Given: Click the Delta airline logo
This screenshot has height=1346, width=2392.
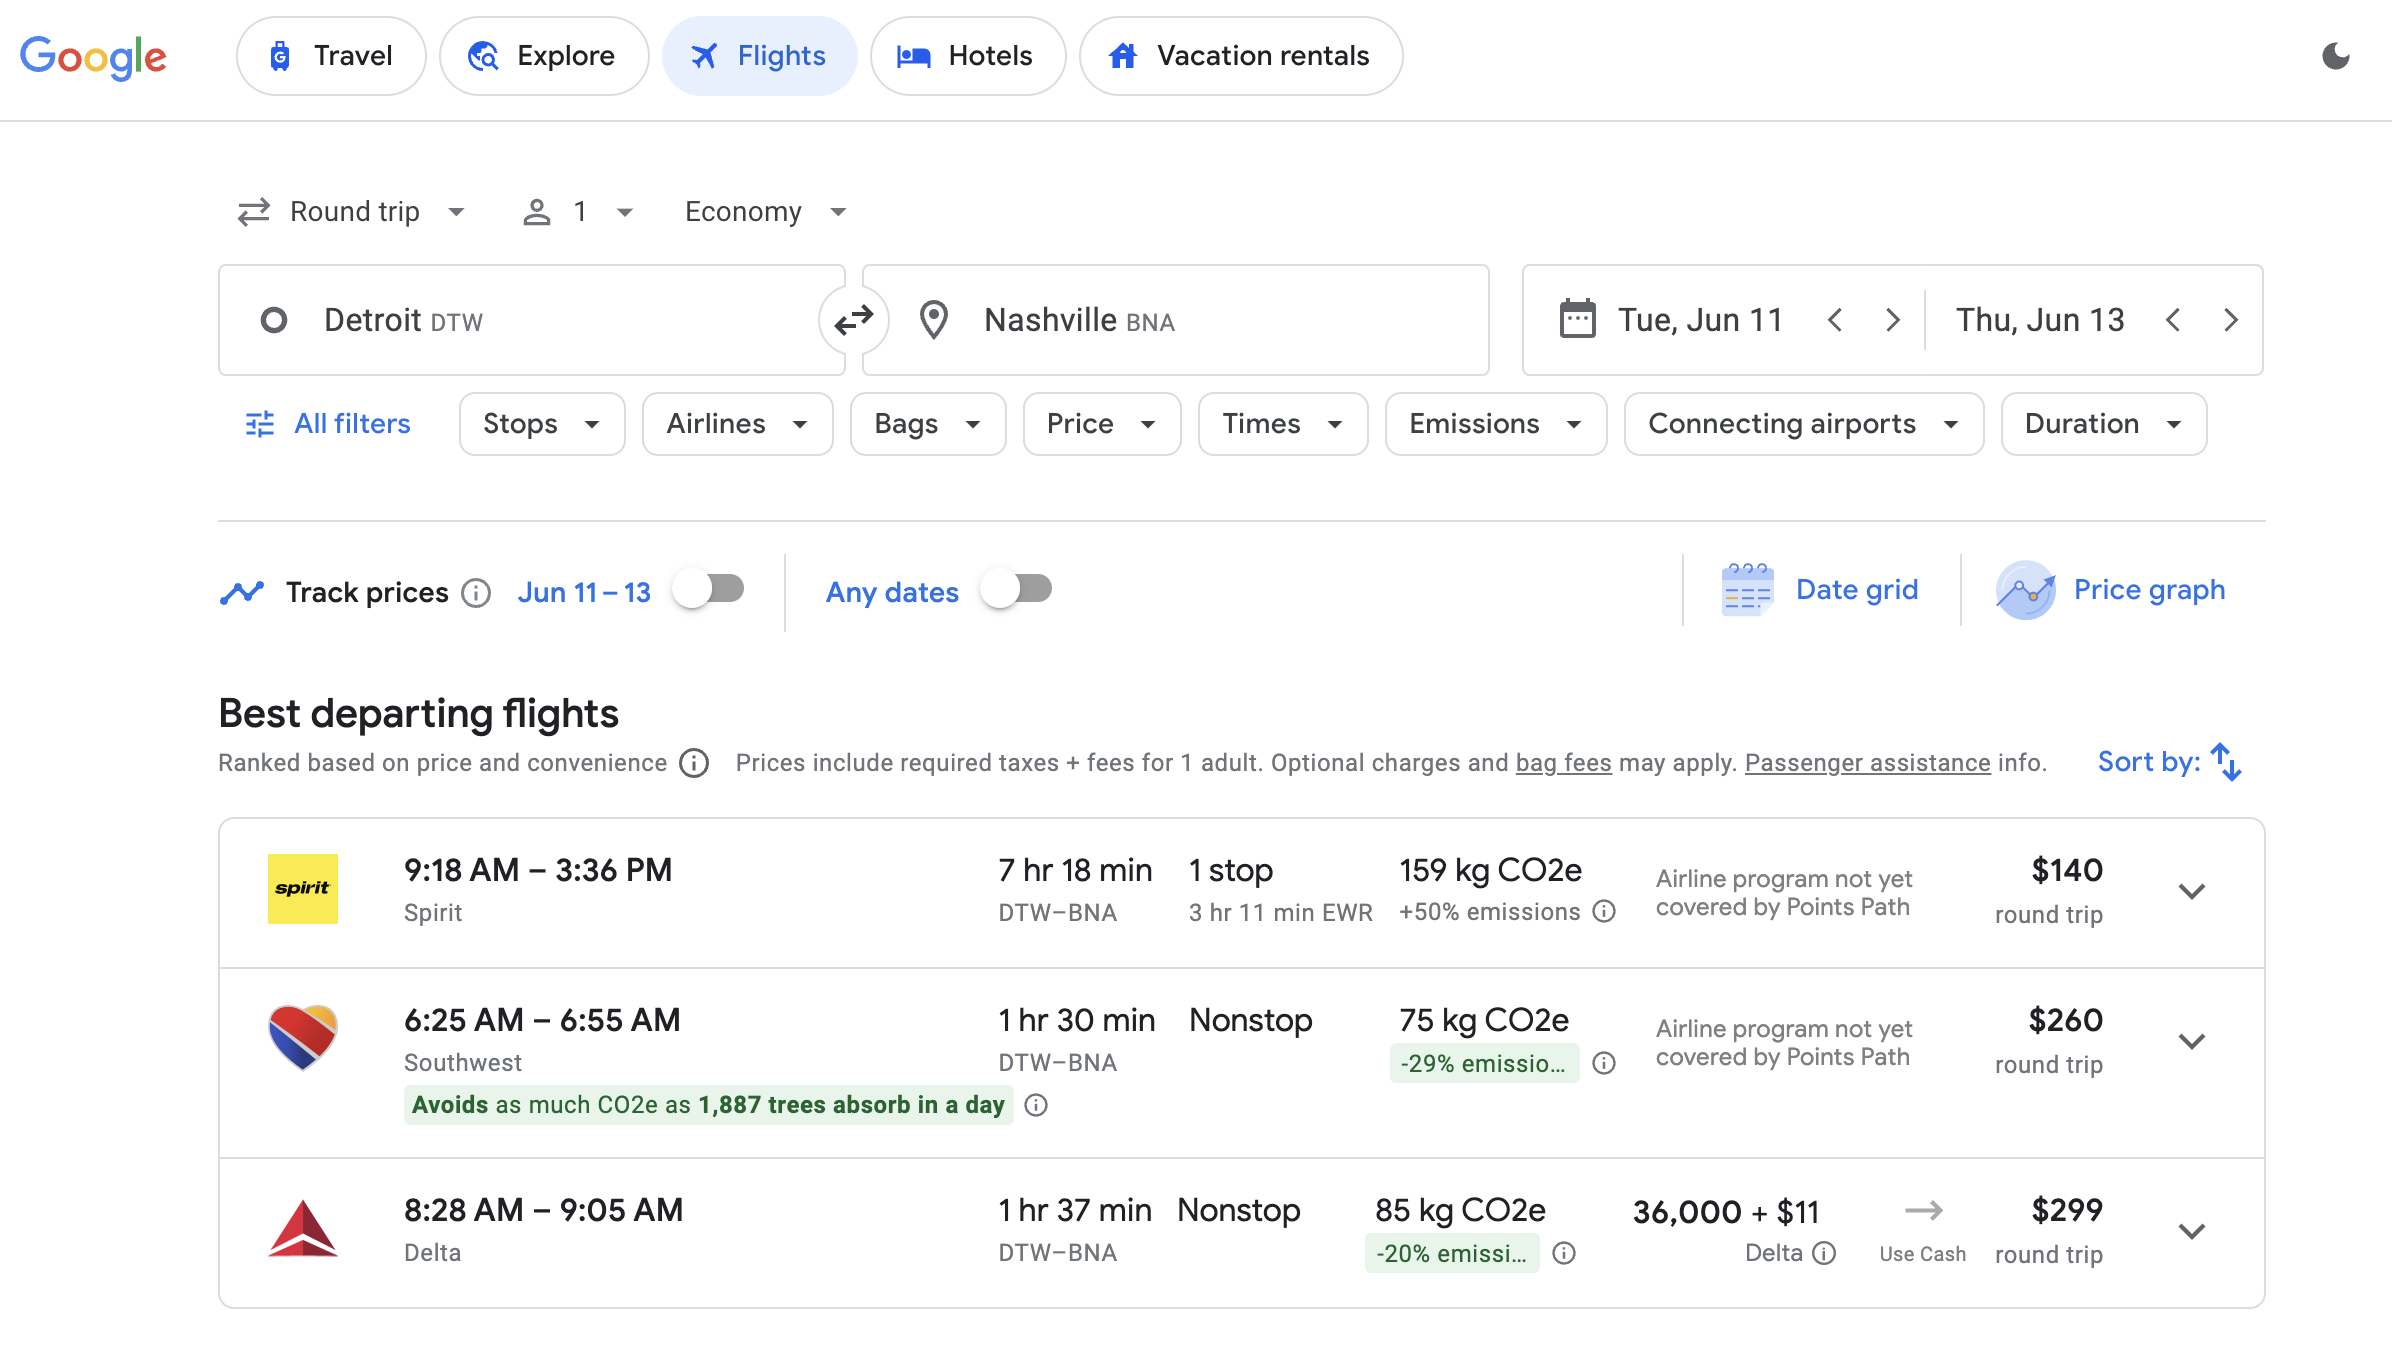Looking at the screenshot, I should [x=303, y=1229].
